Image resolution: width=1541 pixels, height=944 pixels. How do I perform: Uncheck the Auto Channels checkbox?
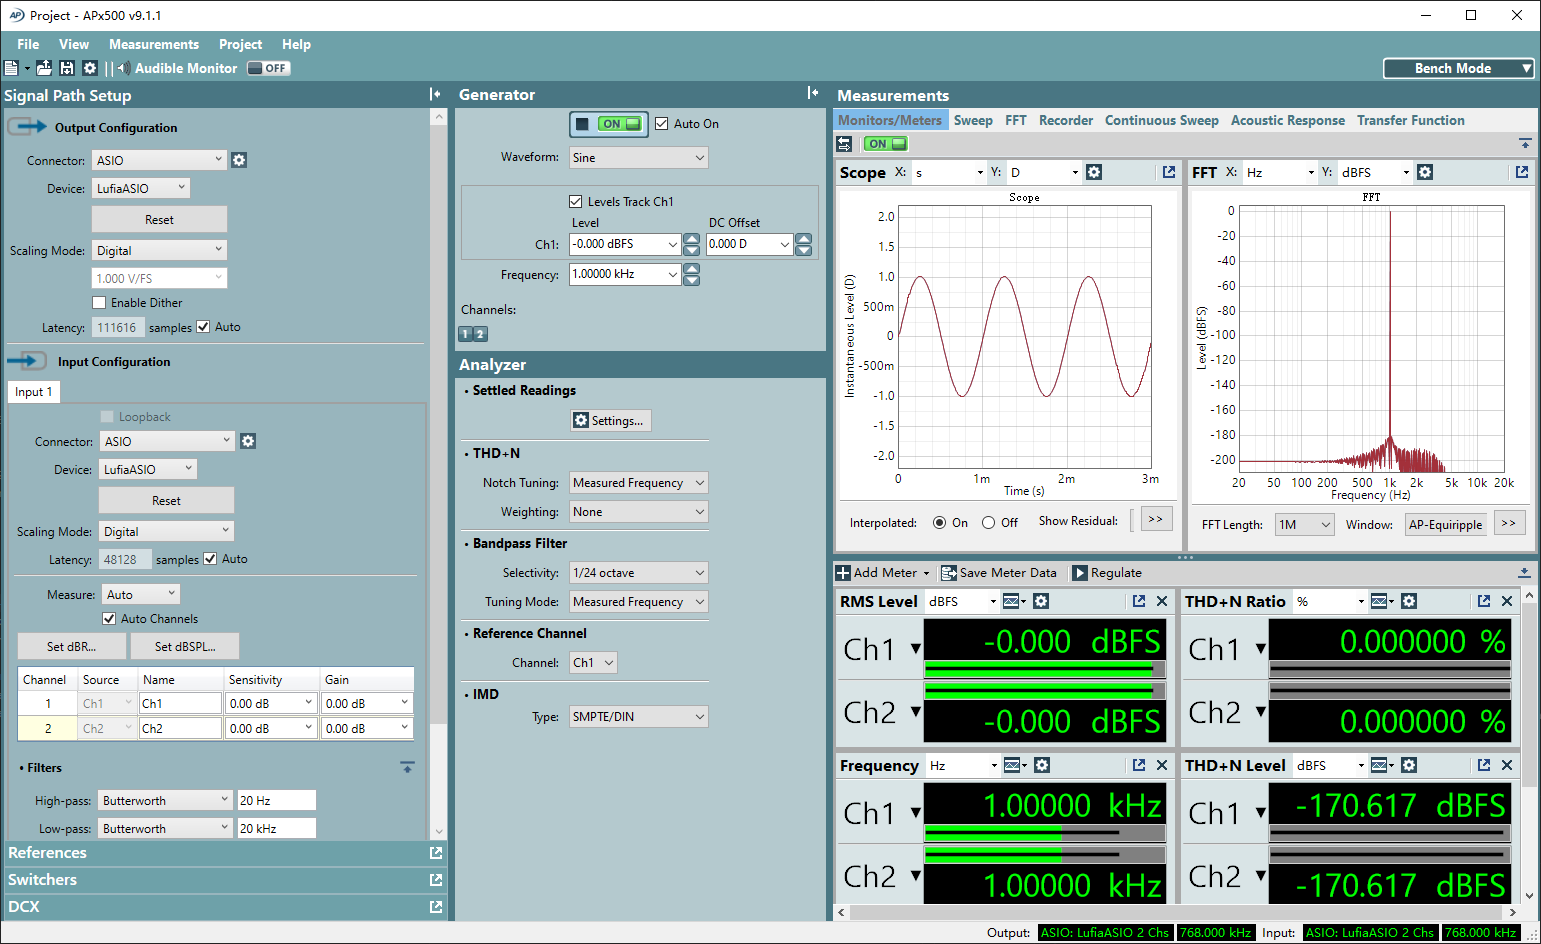point(109,619)
